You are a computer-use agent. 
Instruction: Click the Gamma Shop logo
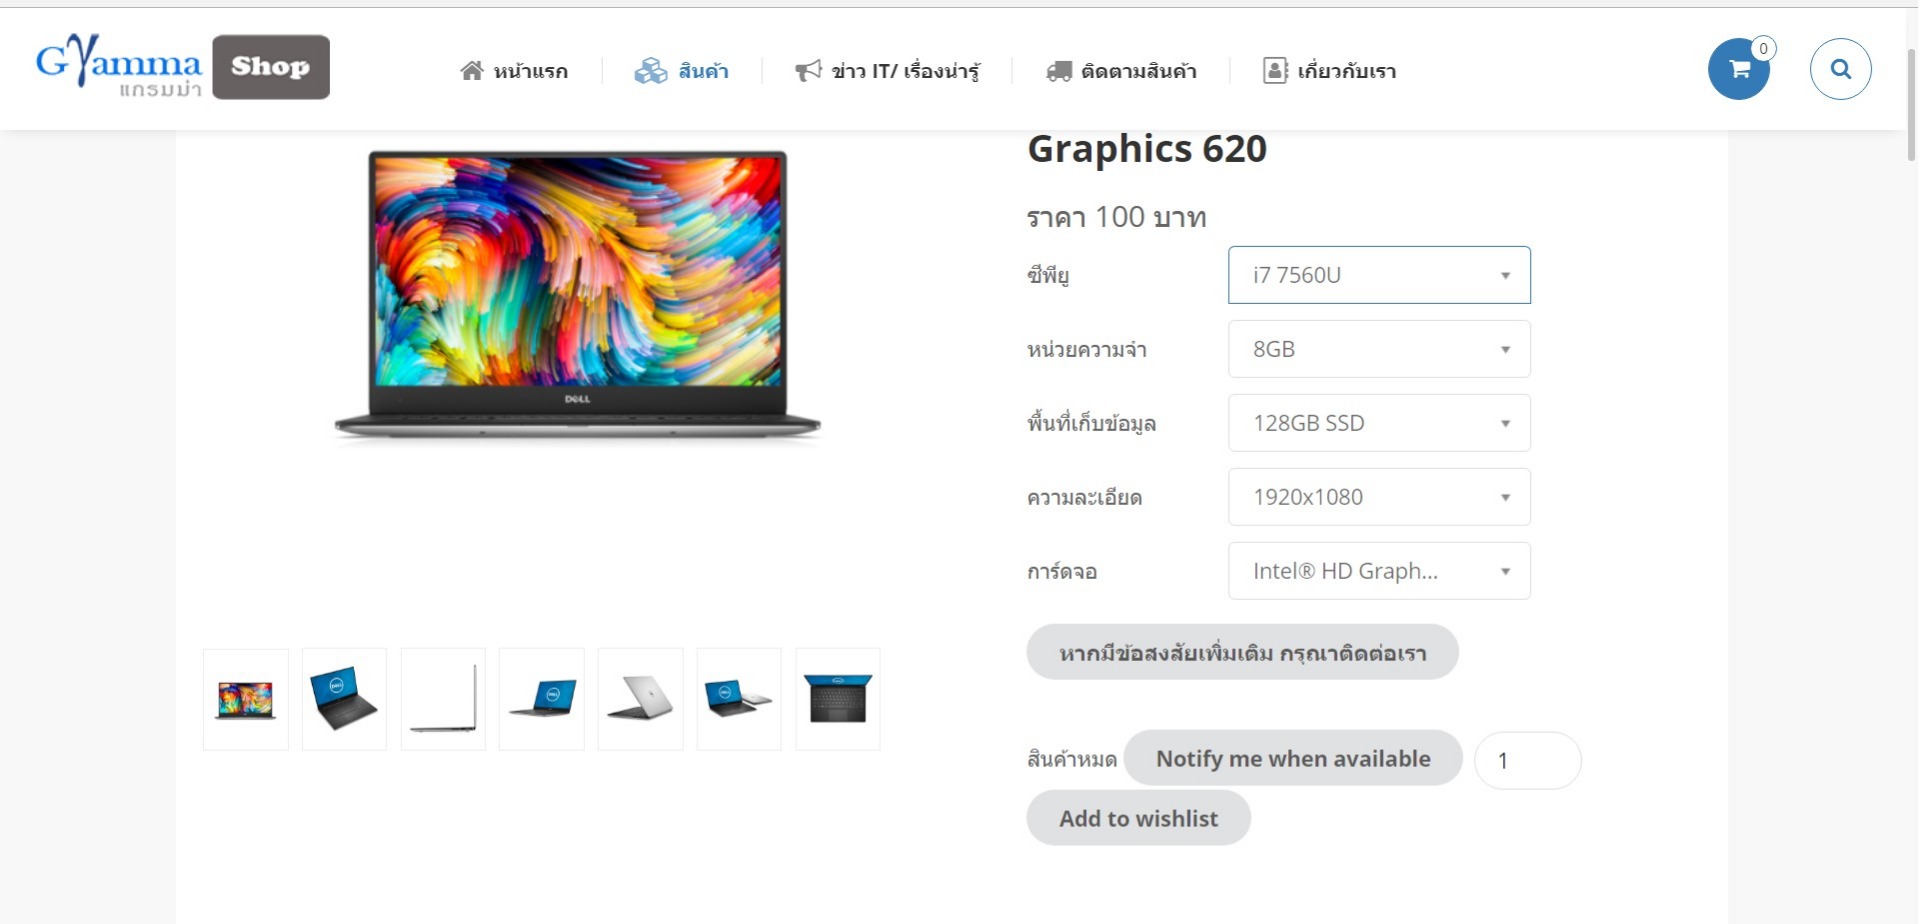183,66
